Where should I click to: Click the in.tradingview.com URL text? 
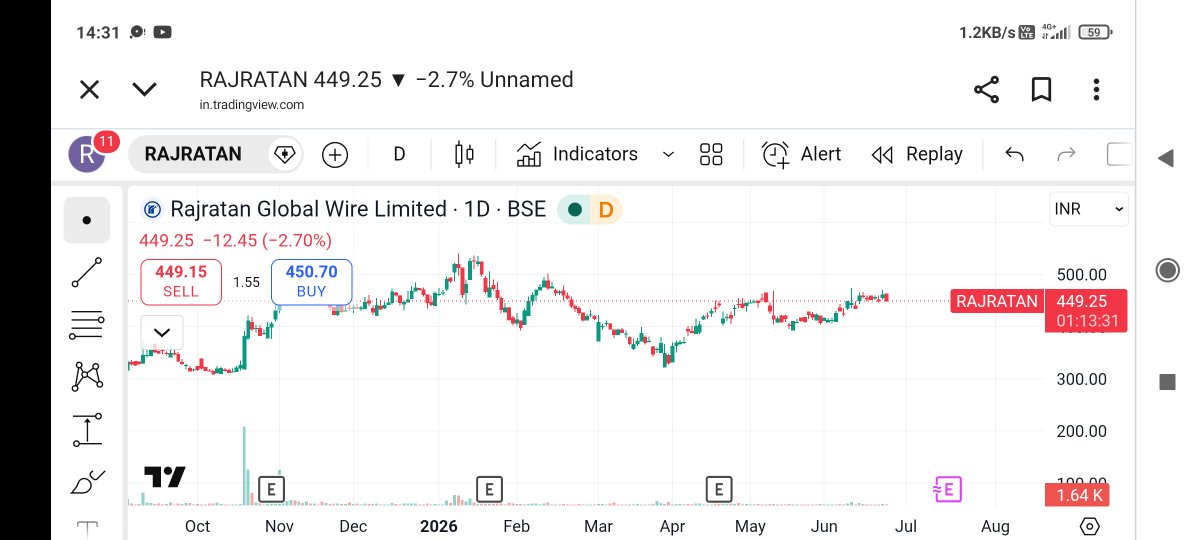point(251,104)
